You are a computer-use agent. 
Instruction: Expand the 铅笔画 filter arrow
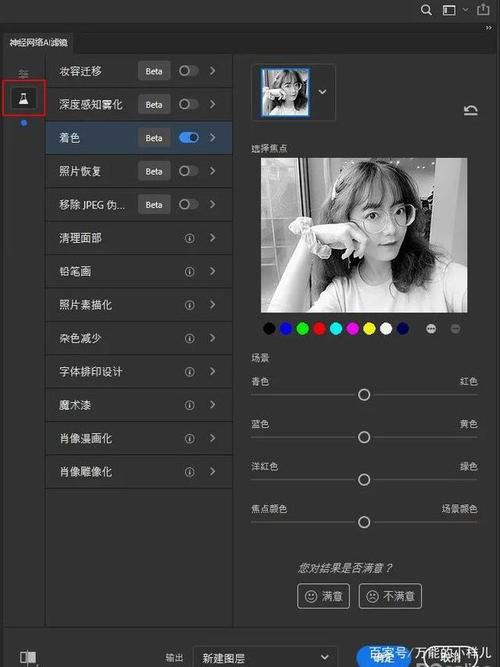212,271
